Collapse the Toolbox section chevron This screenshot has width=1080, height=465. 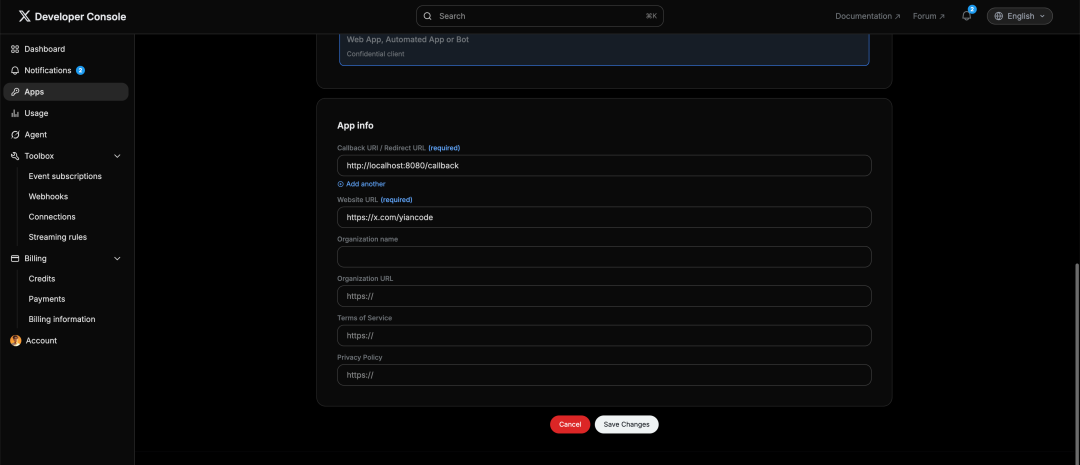(x=117, y=156)
